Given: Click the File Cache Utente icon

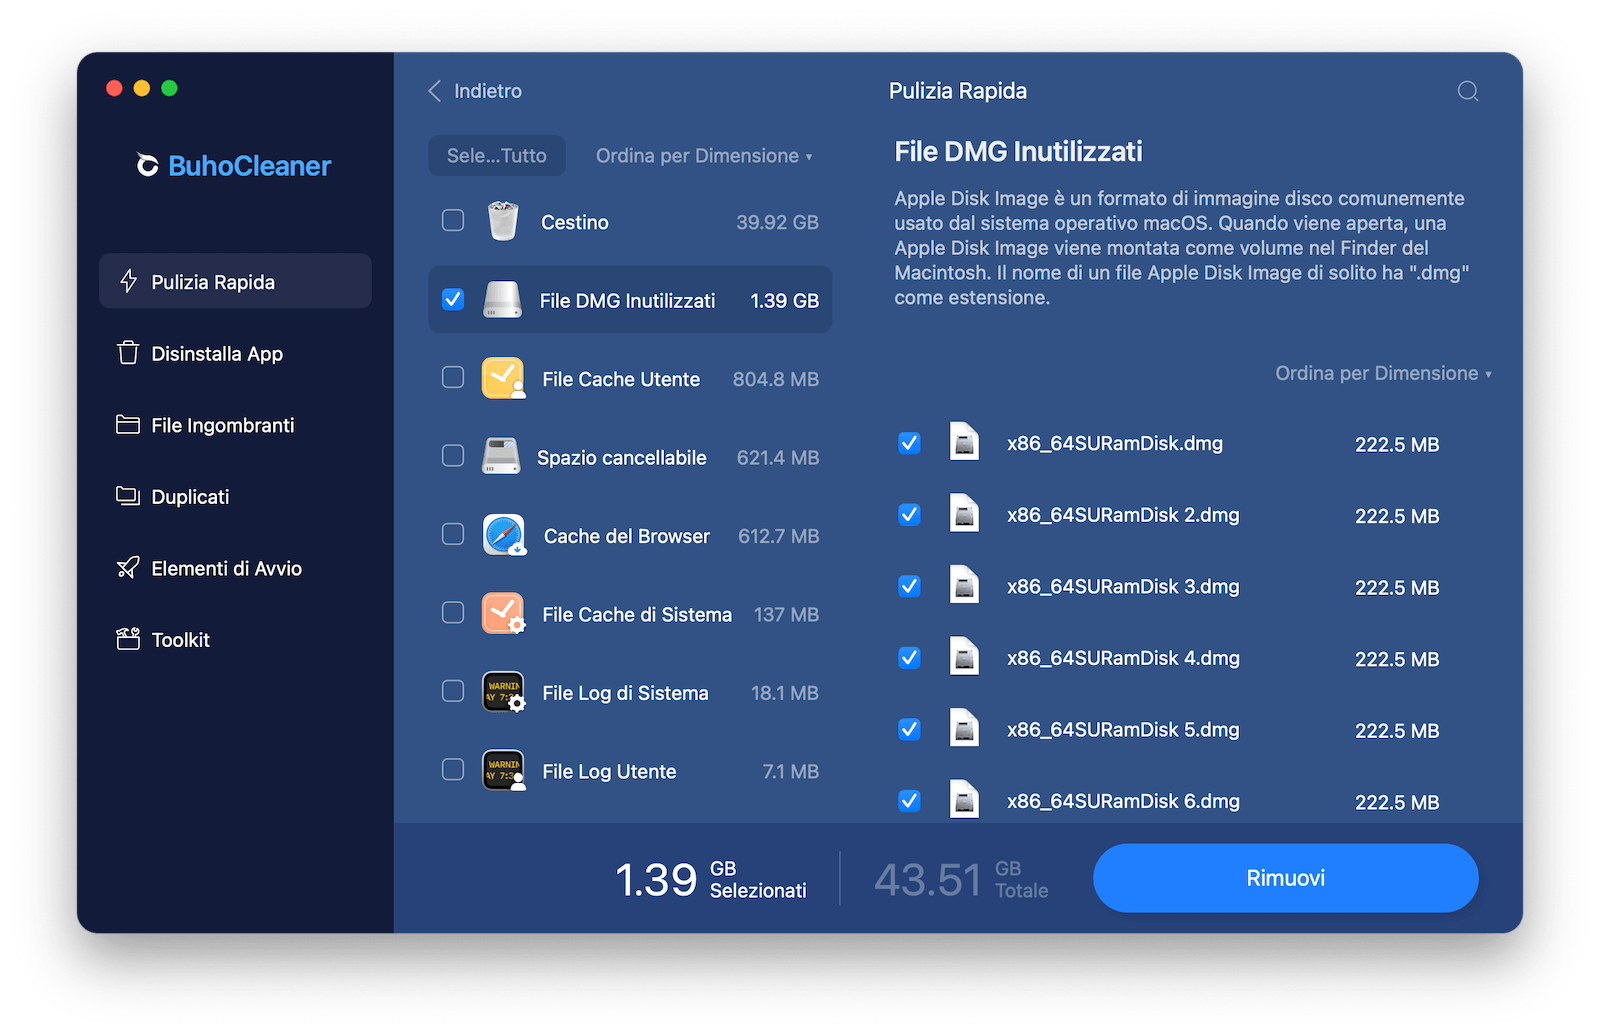Looking at the screenshot, I should click(x=503, y=378).
